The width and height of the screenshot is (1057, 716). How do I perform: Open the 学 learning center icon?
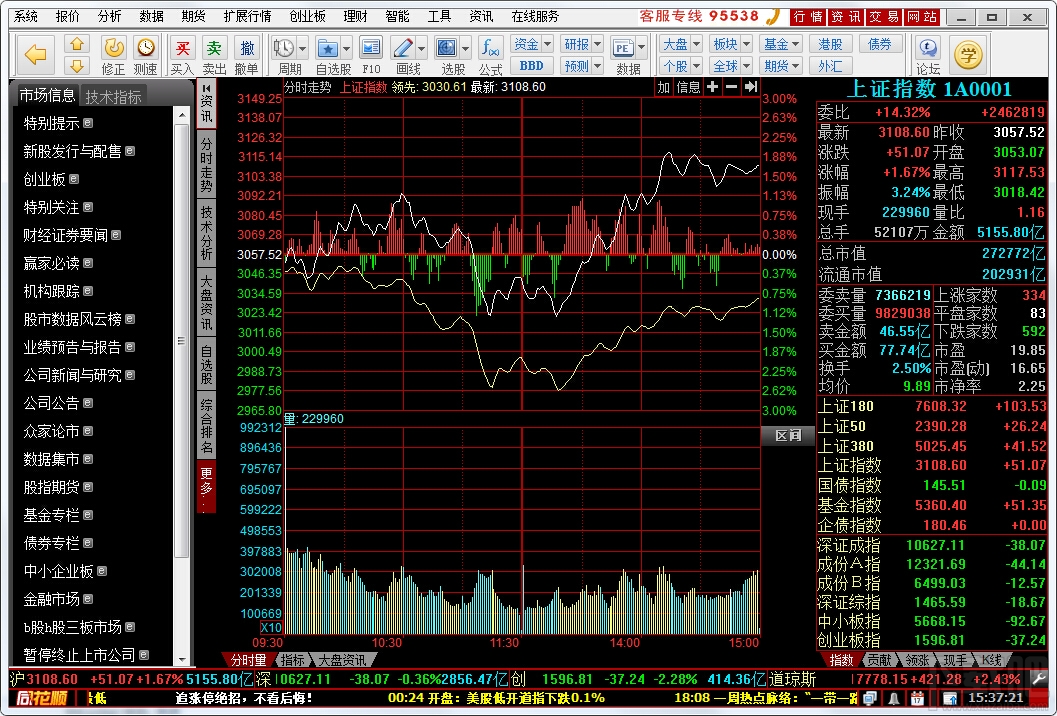(968, 55)
